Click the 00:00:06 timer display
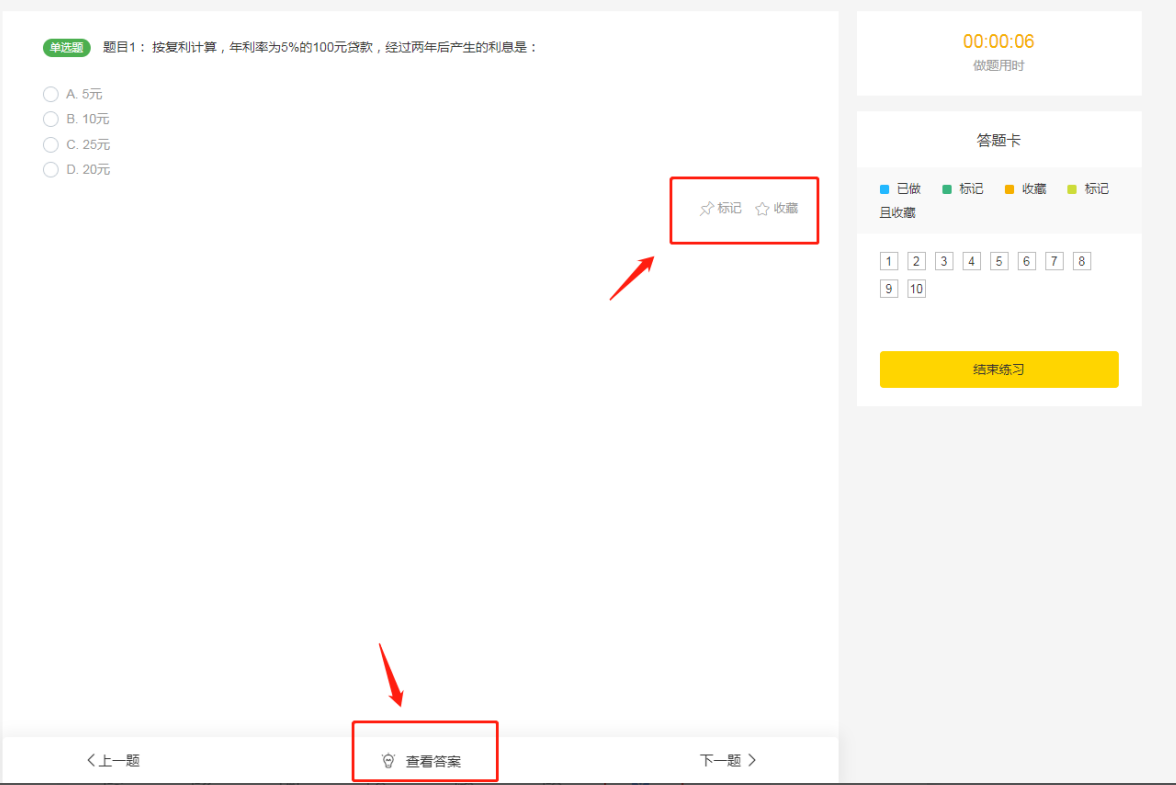This screenshot has height=785, width=1176. (998, 42)
